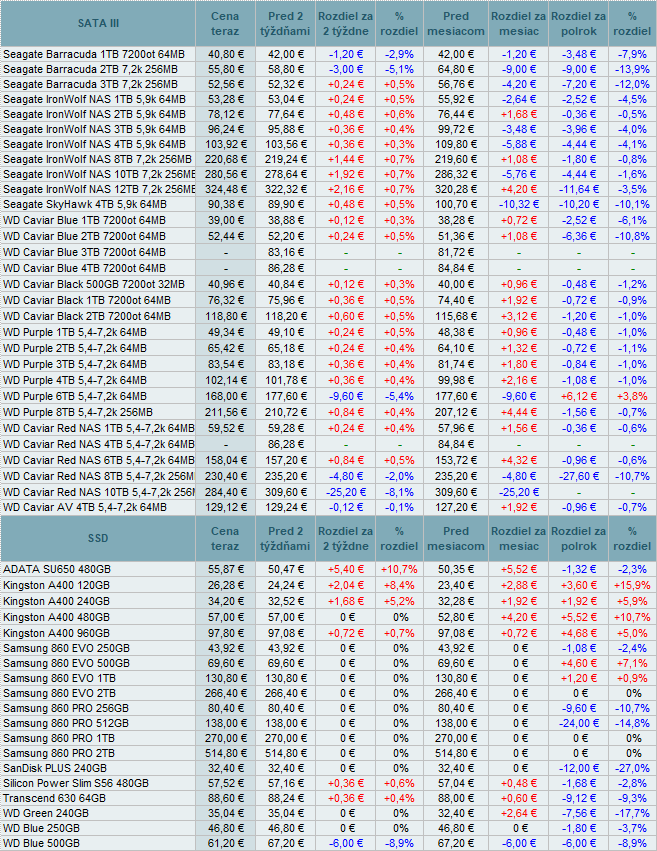Select WD Caviar Black 500GB 7200ot 32MB
This screenshot has width=657, height=851.
click(x=94, y=284)
